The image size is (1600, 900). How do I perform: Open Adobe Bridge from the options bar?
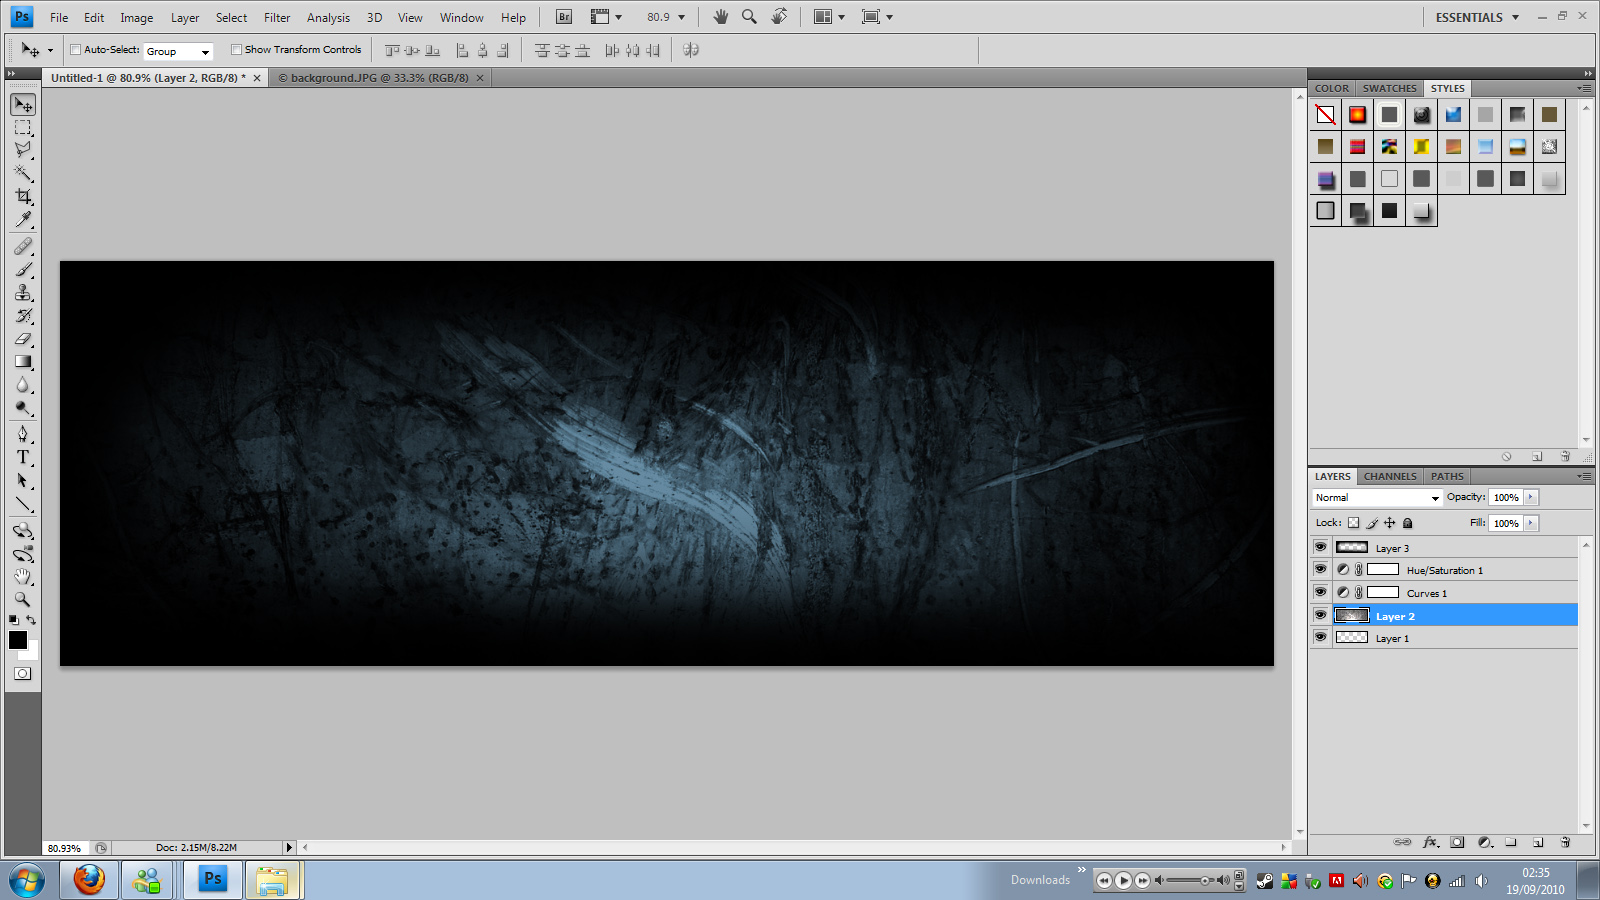562,16
